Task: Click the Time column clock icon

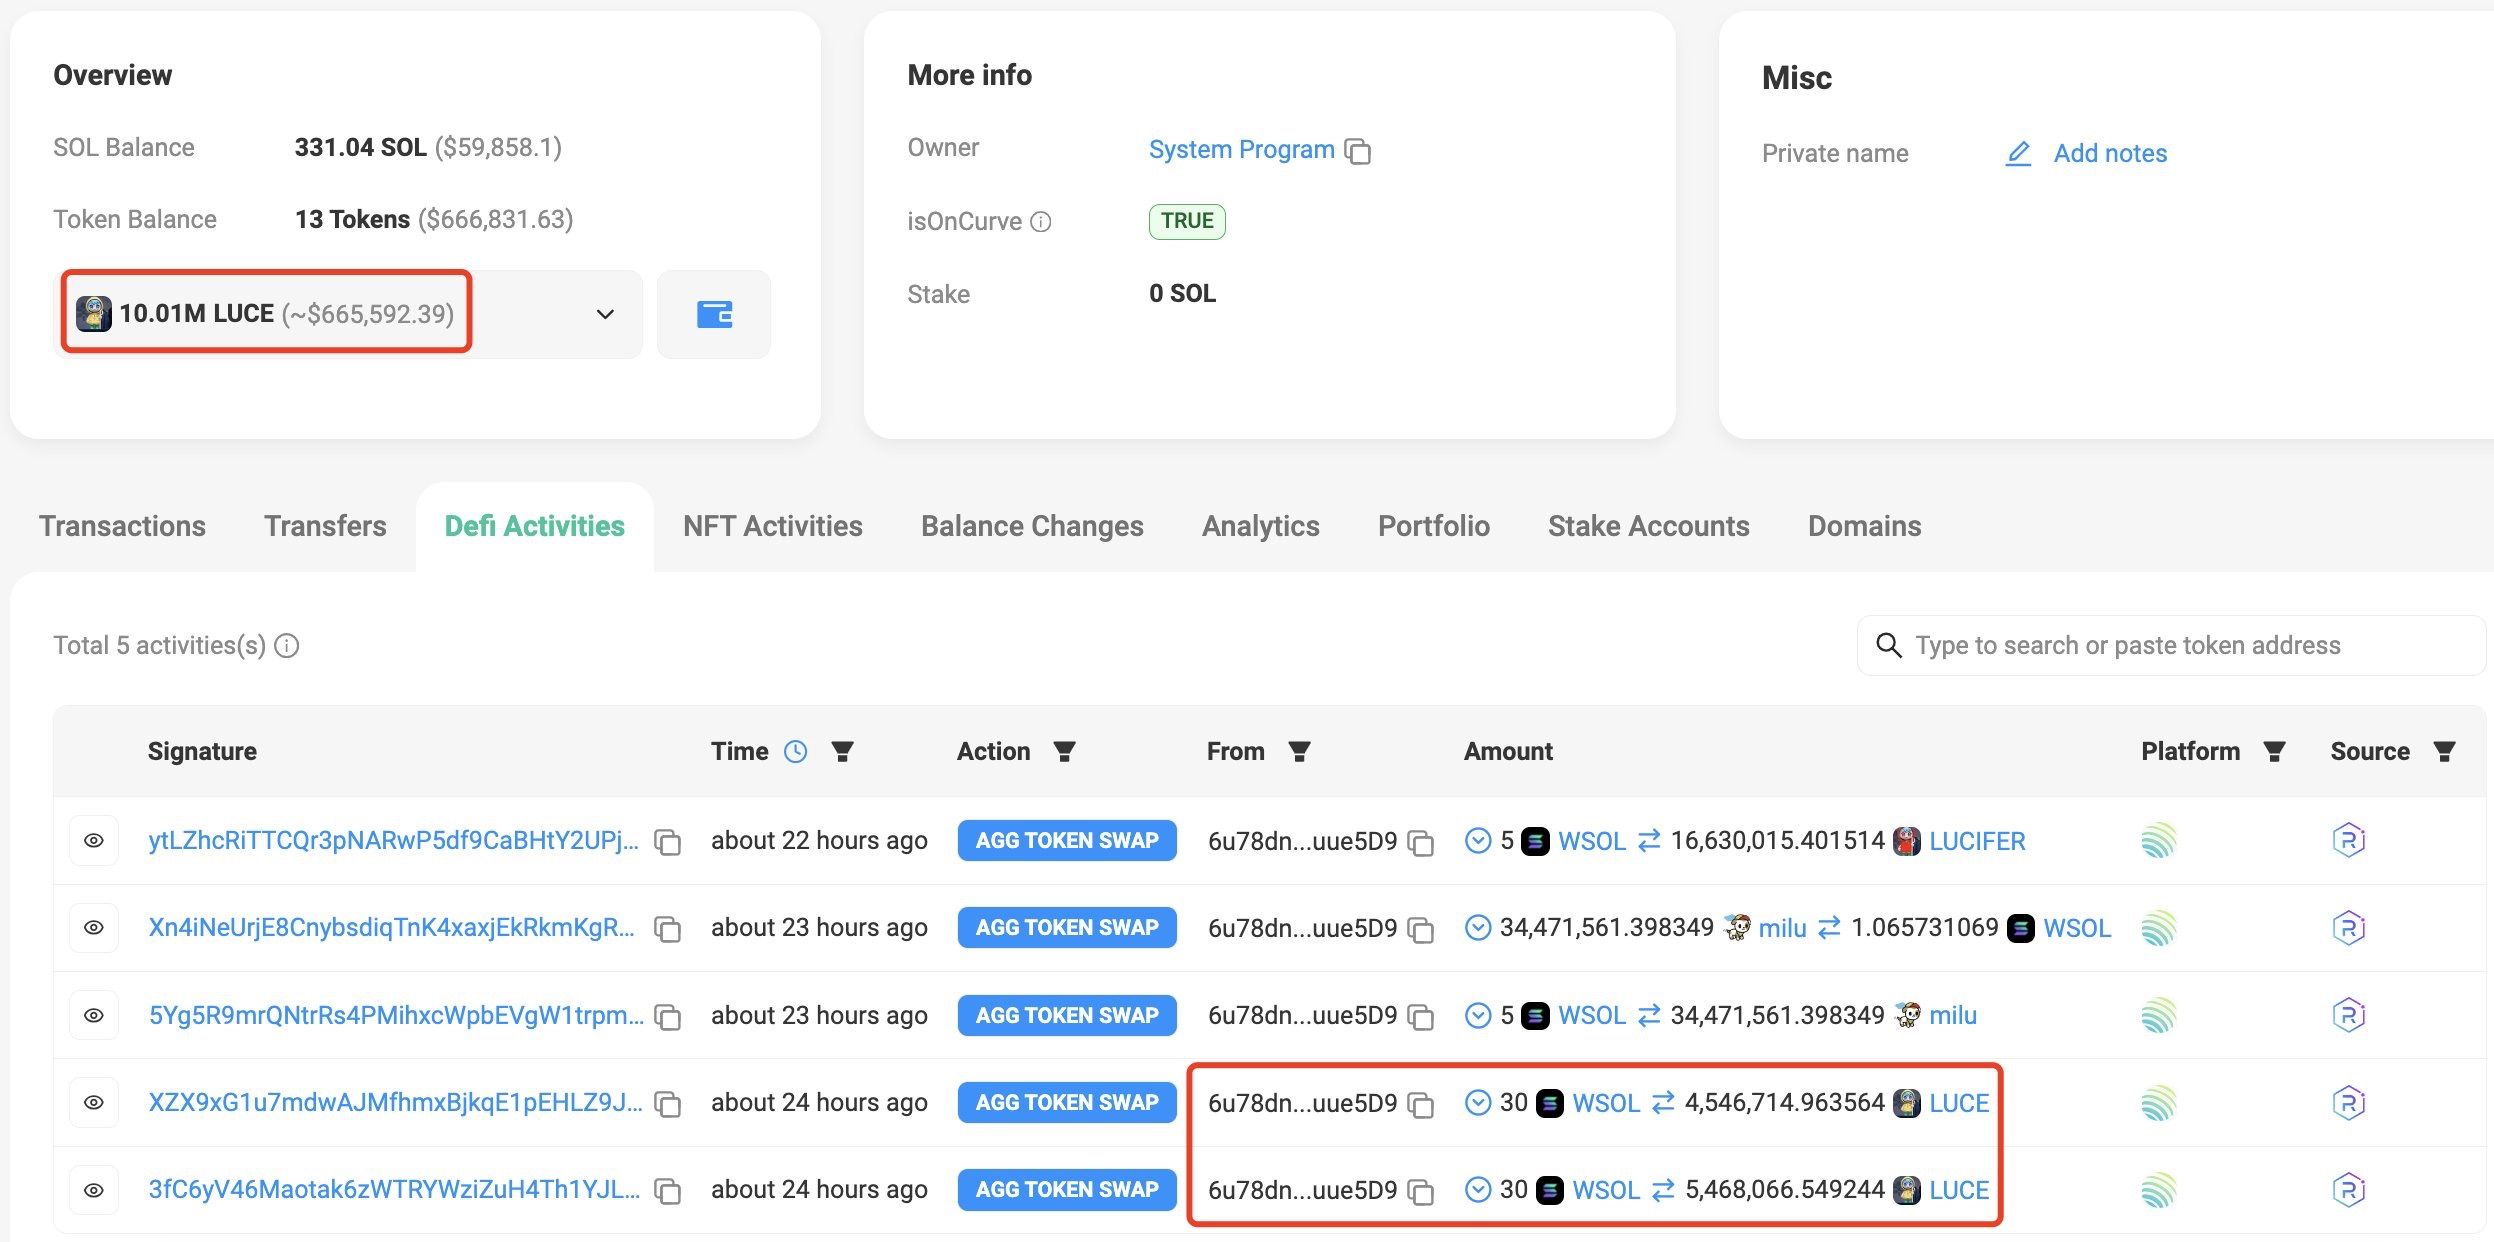Action: tap(795, 751)
